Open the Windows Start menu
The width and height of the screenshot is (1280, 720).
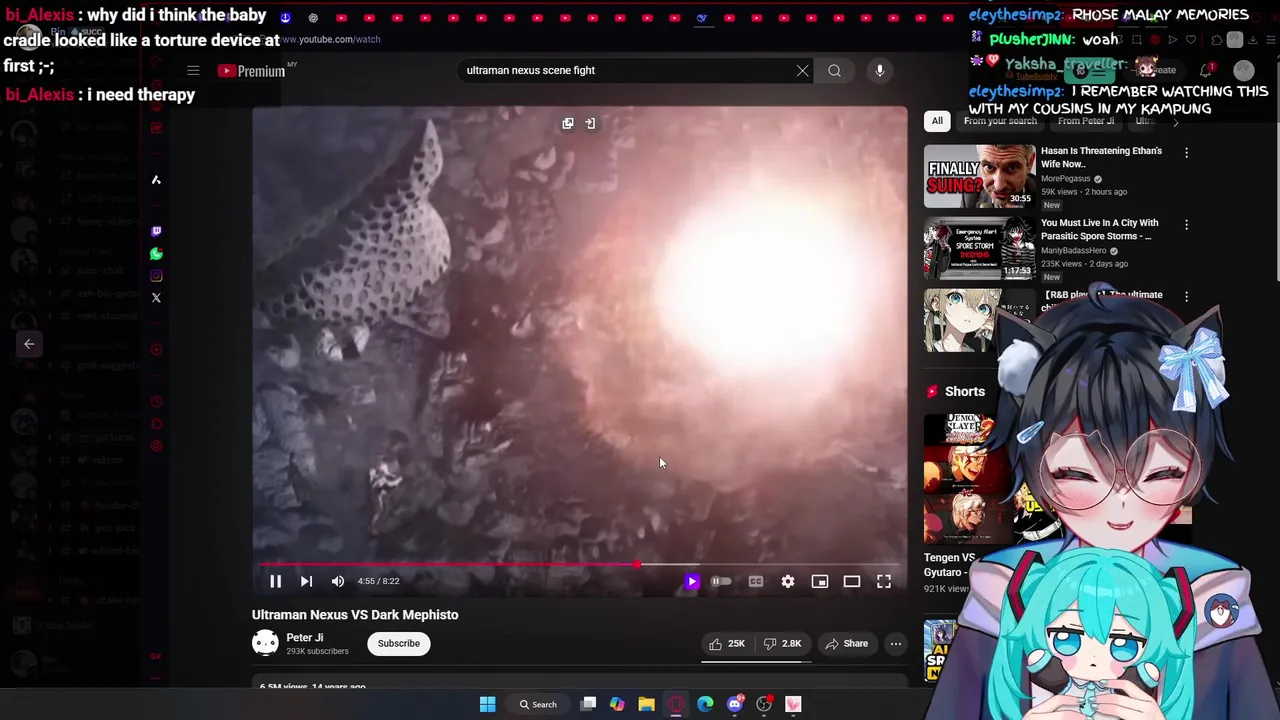pyautogui.click(x=487, y=704)
